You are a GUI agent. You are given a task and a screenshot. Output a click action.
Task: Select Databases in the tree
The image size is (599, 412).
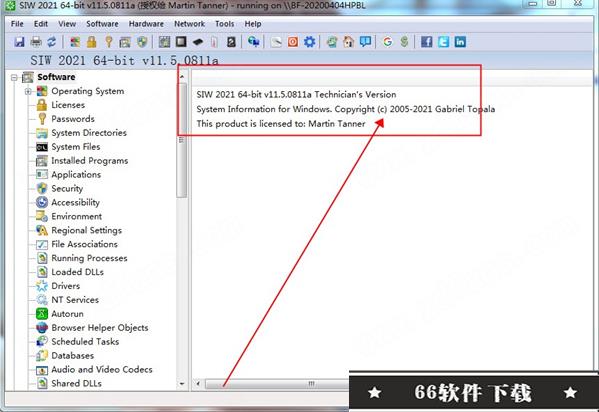[73, 355]
